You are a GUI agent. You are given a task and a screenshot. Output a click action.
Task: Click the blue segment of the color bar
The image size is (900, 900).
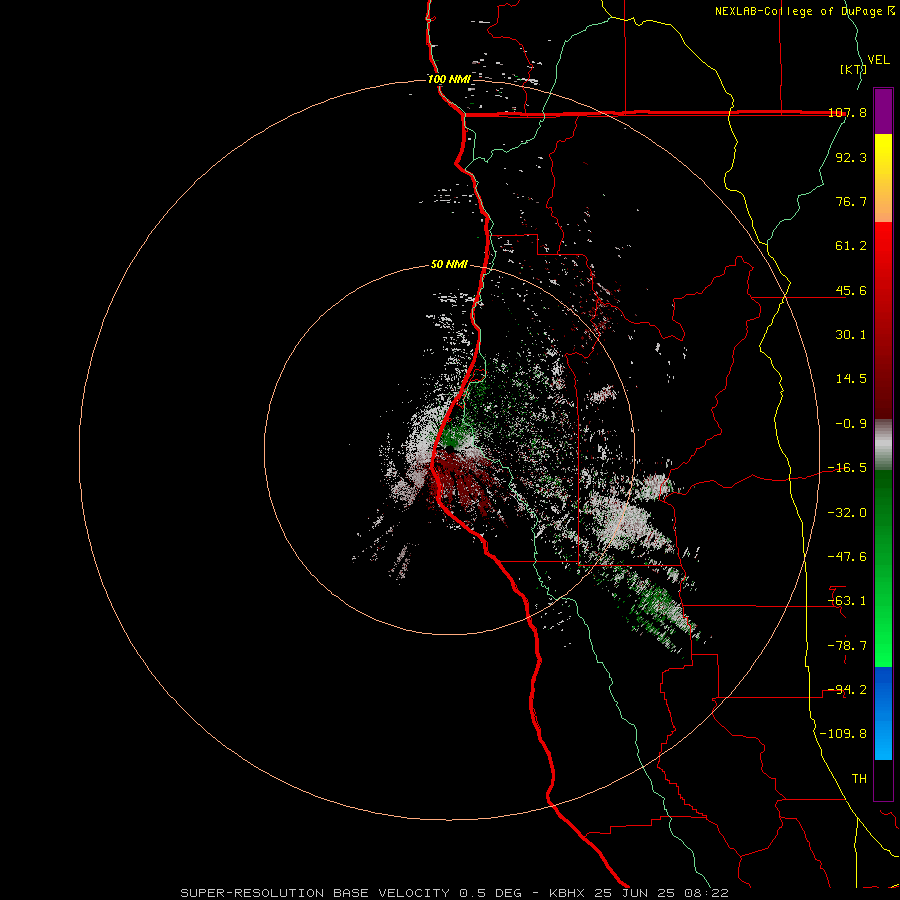[x=883, y=689]
